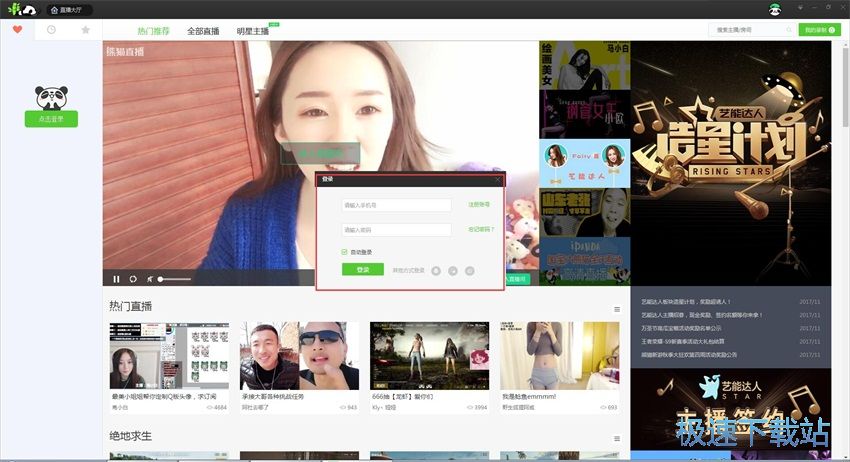Focus the password input field
The image size is (850, 462).
(396, 230)
